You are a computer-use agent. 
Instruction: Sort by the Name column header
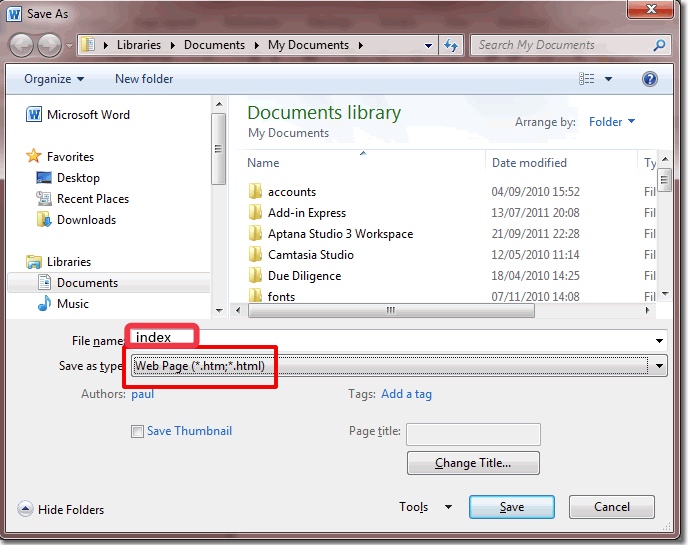point(263,163)
